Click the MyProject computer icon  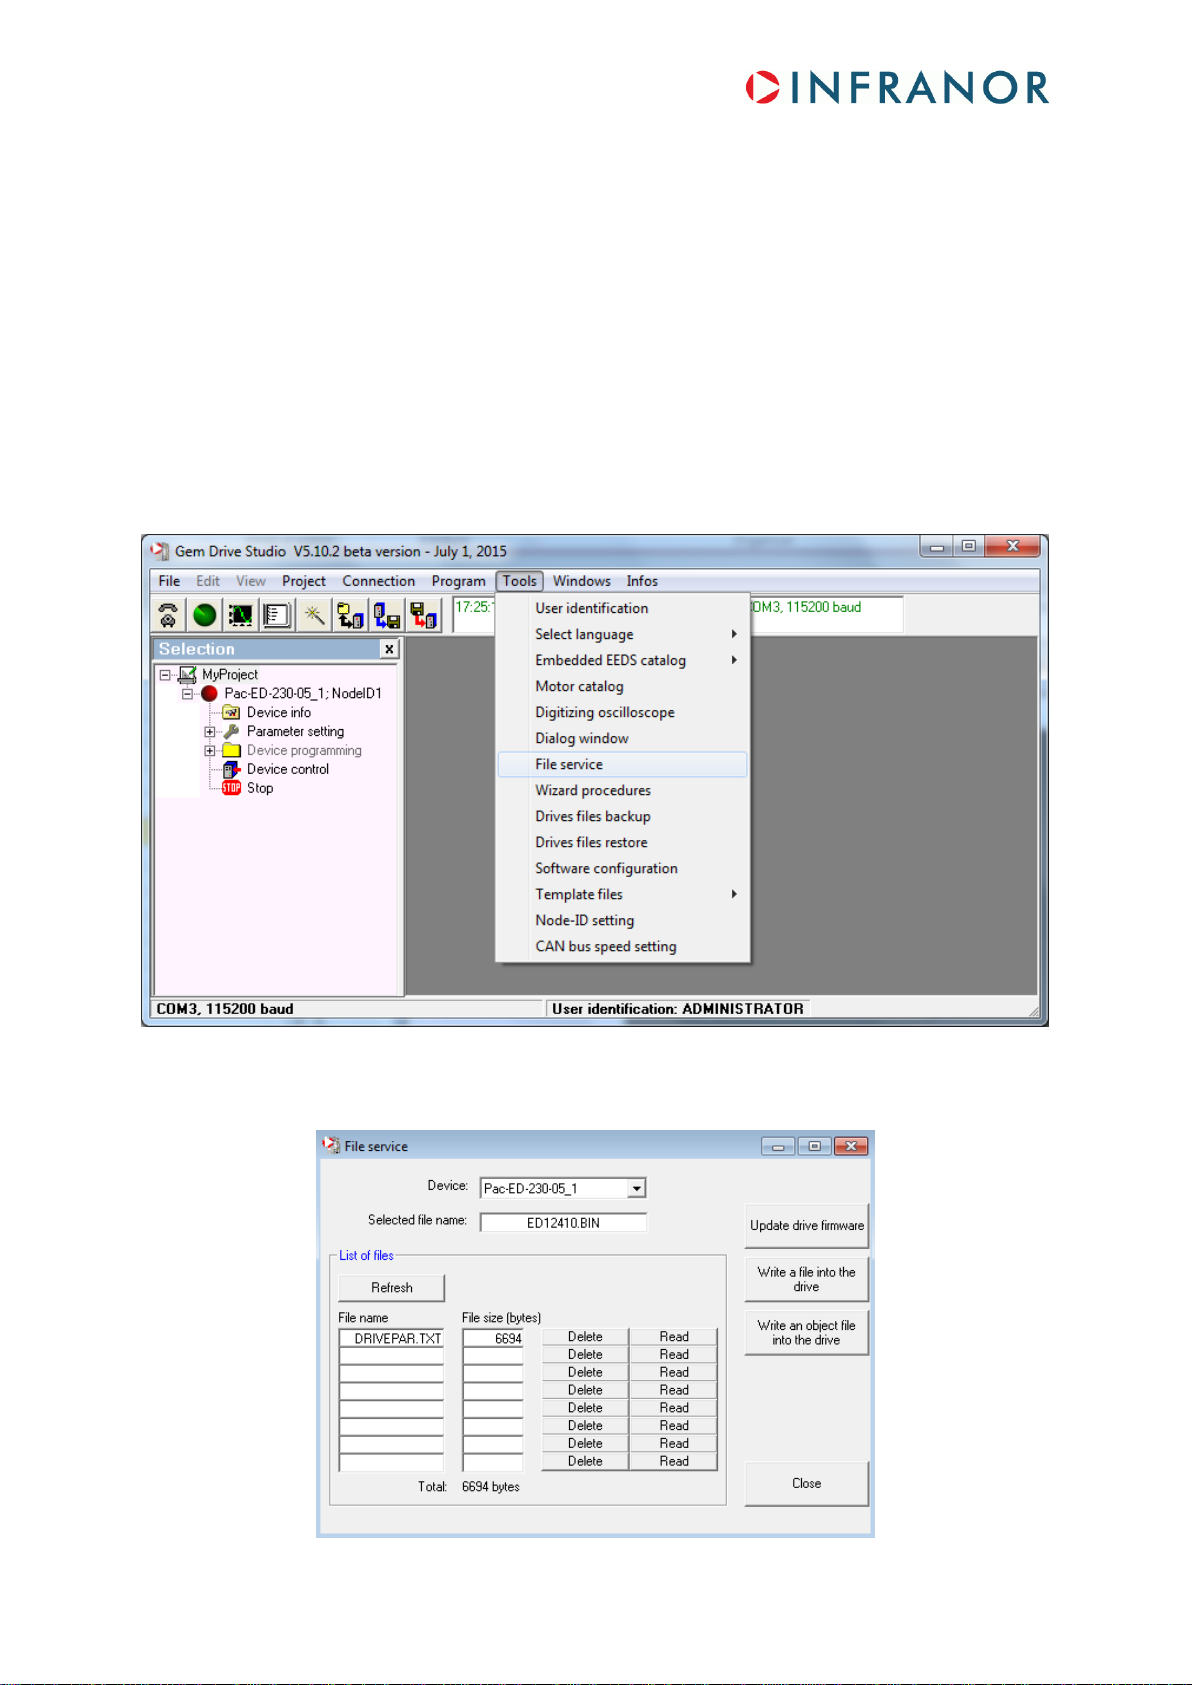(187, 675)
